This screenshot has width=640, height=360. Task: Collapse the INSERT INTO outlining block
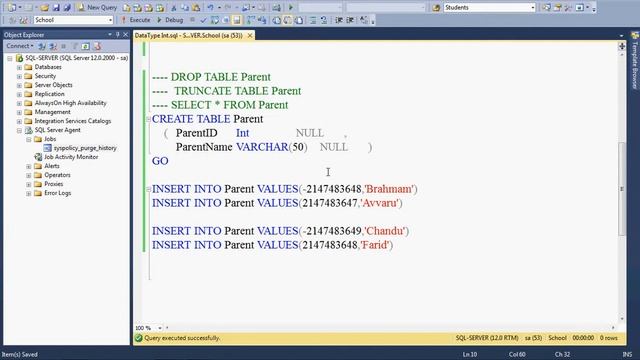(x=149, y=189)
